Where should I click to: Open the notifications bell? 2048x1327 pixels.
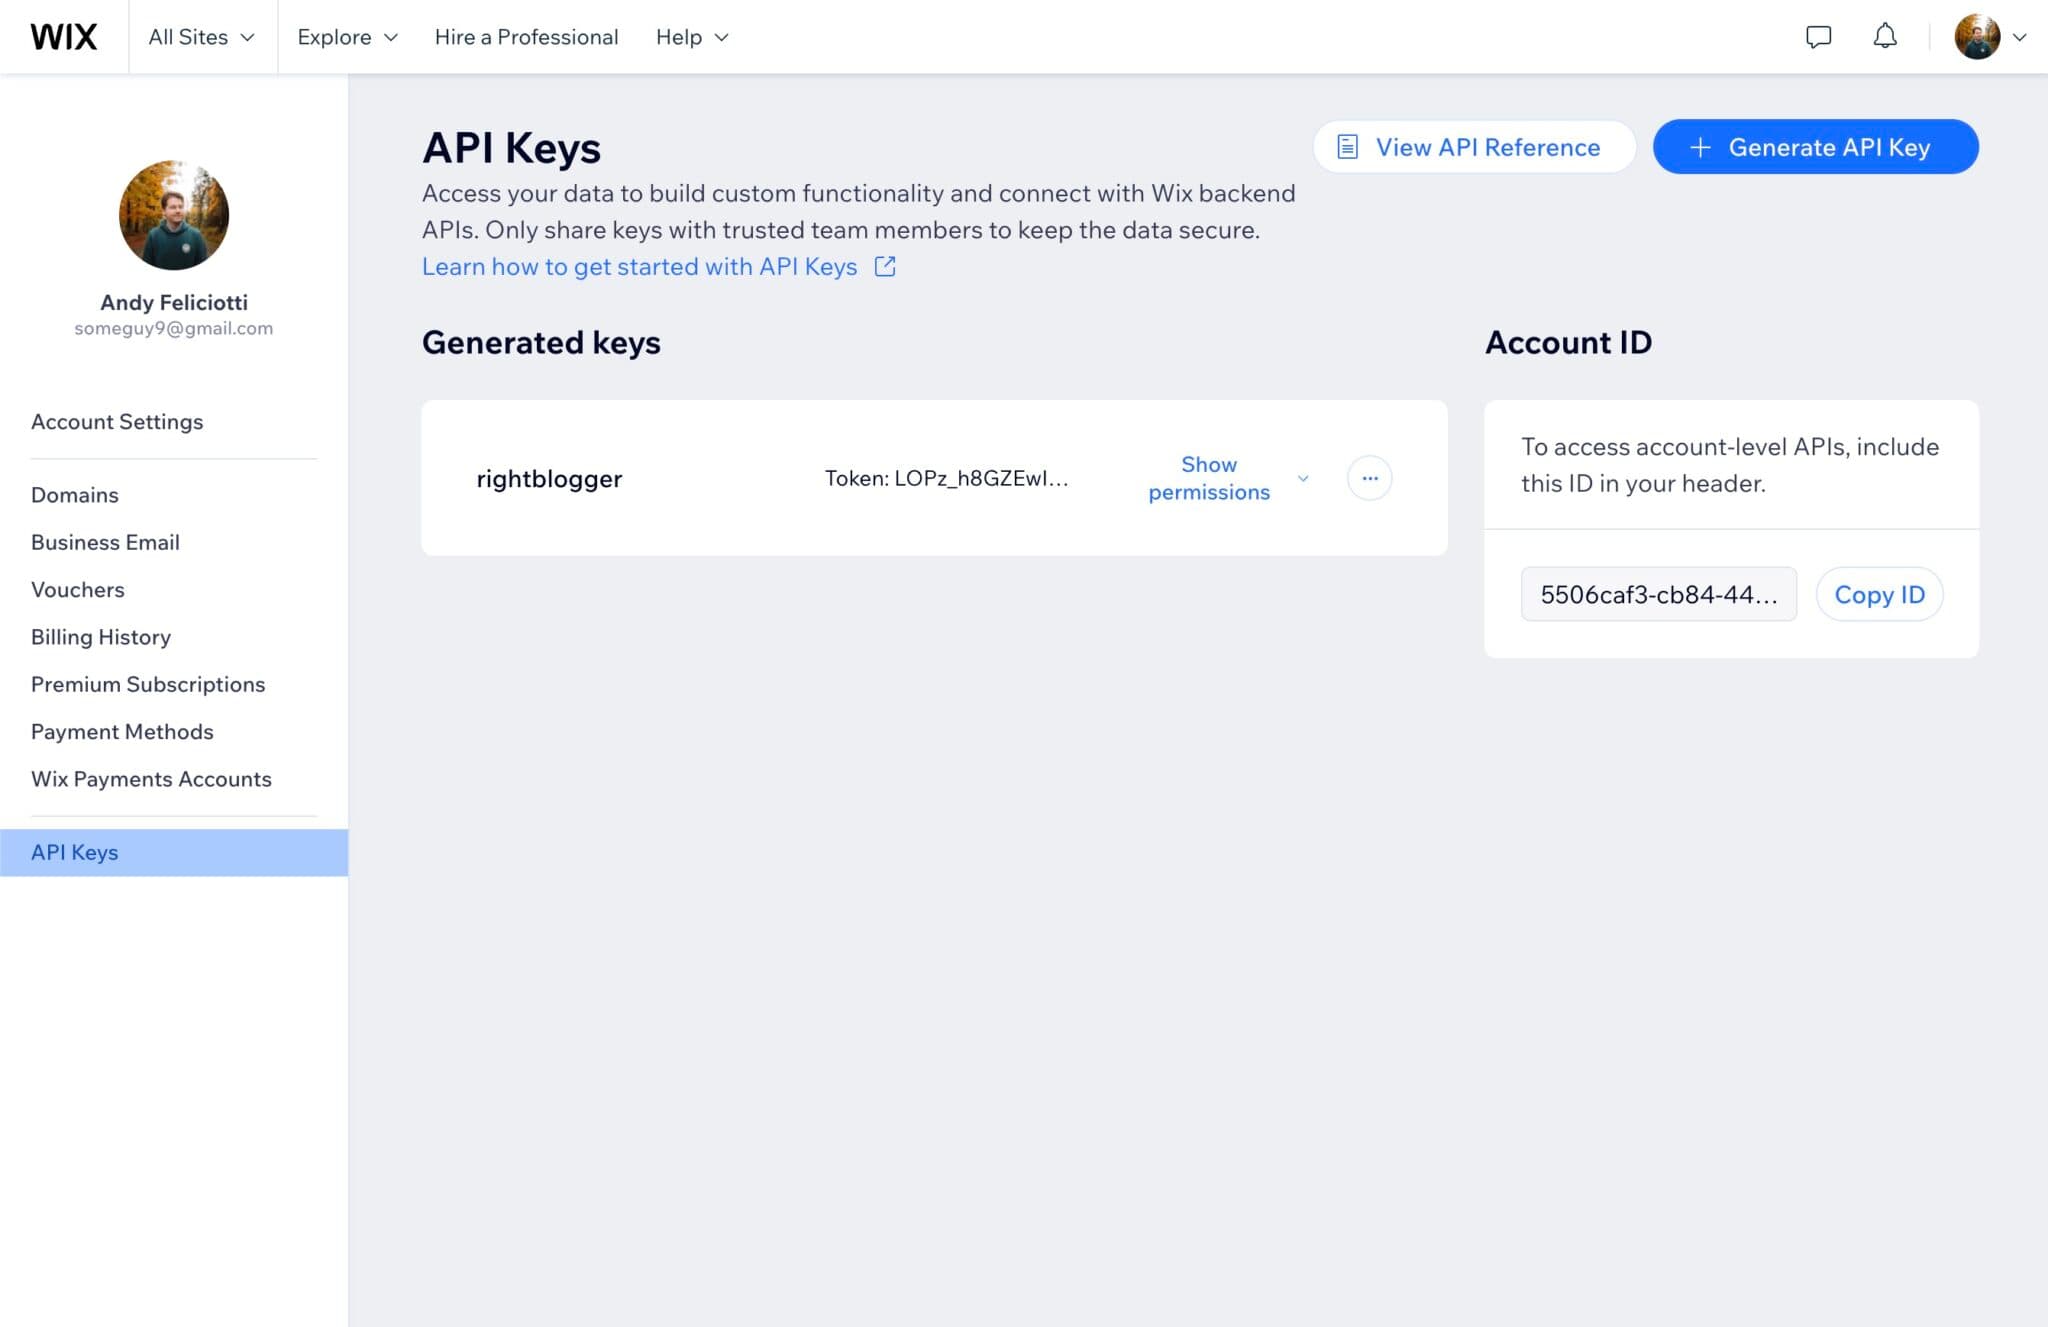1884,36
